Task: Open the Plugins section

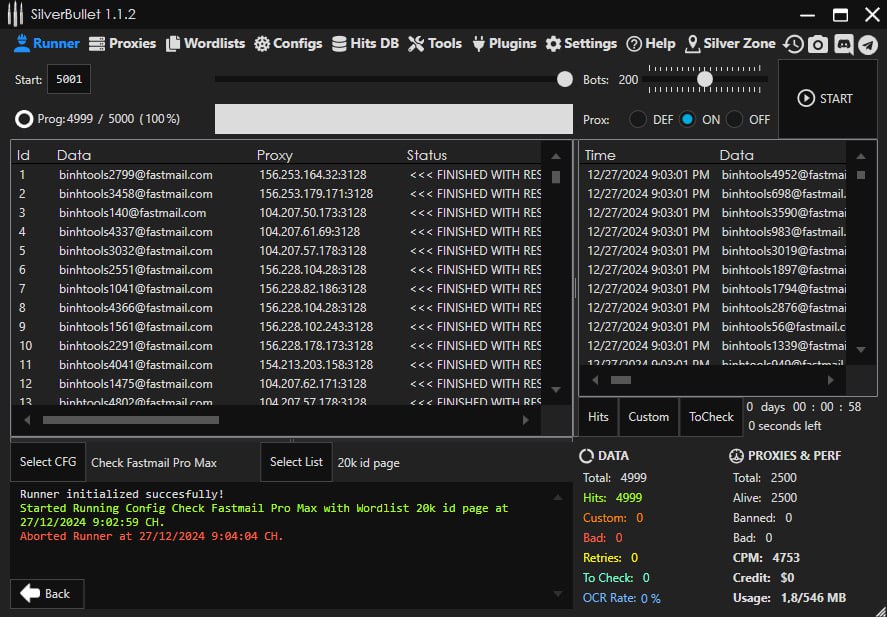Action: click(x=504, y=43)
